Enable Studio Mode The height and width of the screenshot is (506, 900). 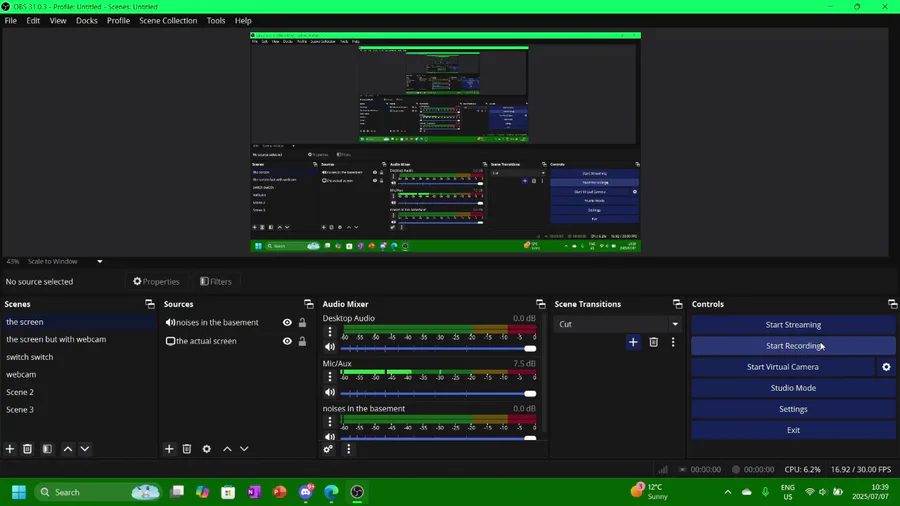793,388
